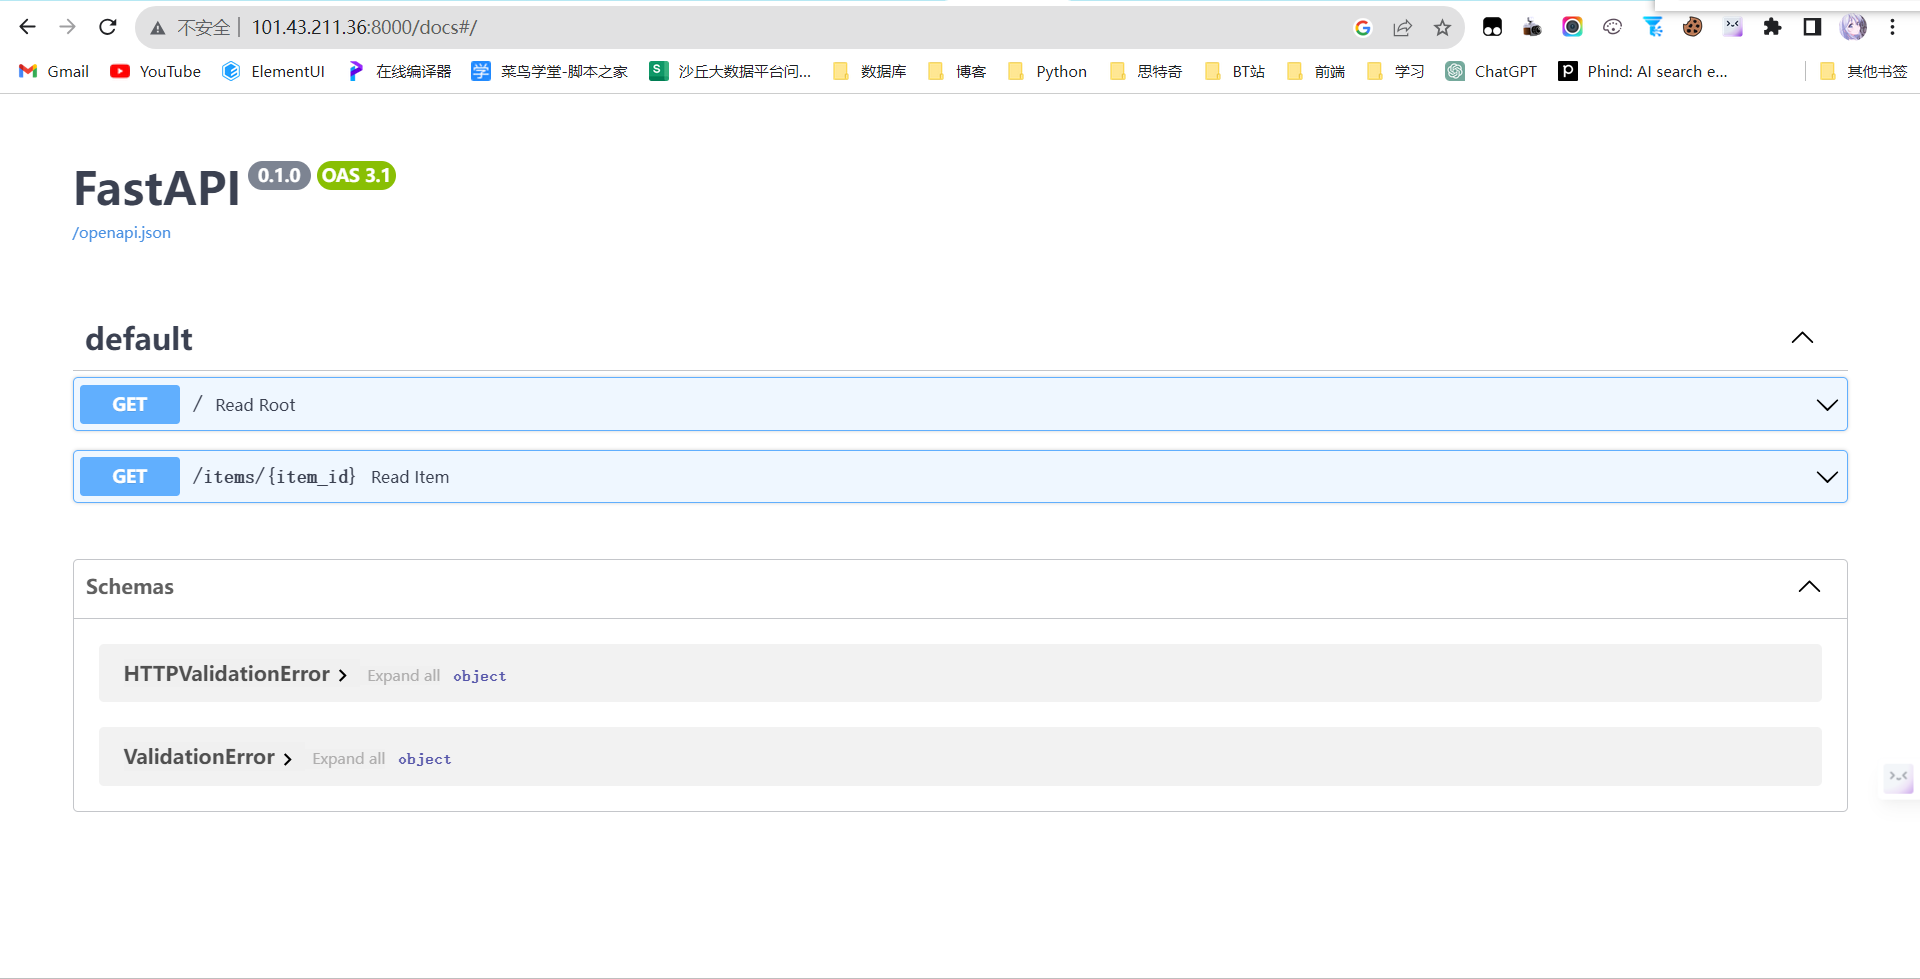
Task: Go back to previous page
Action: pos(28,27)
